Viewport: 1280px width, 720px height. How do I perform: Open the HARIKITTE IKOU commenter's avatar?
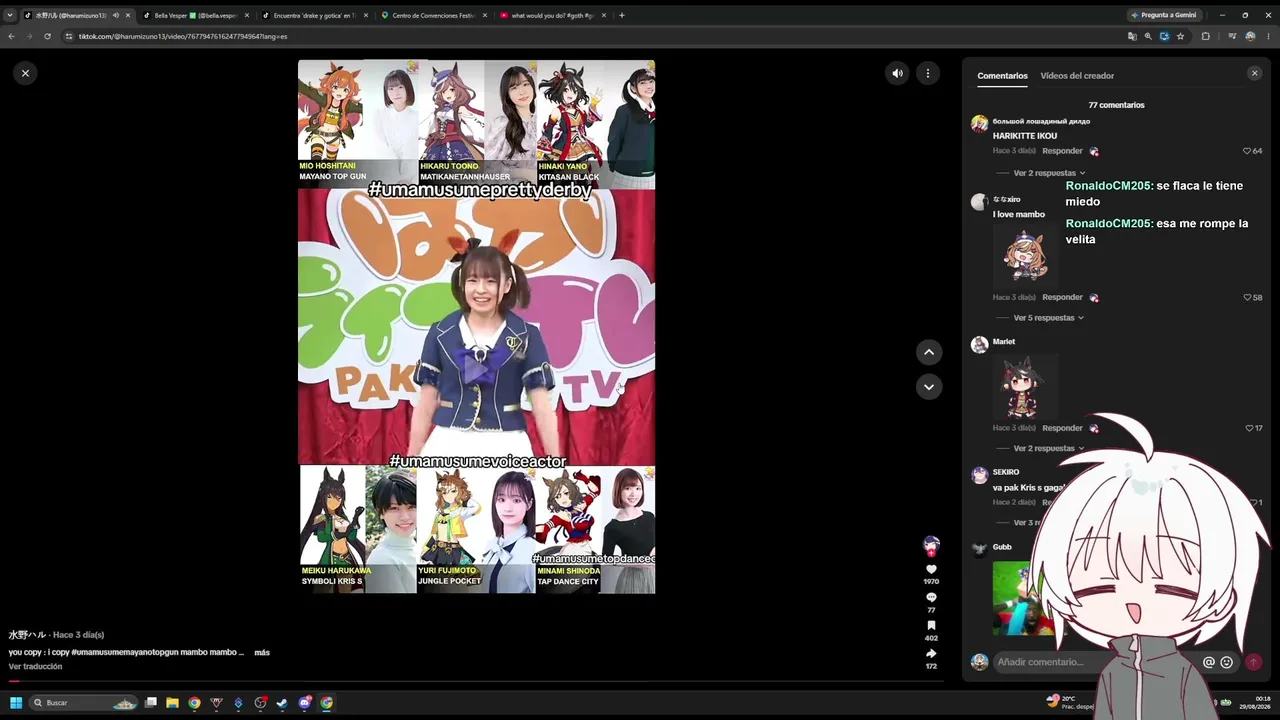(979, 124)
